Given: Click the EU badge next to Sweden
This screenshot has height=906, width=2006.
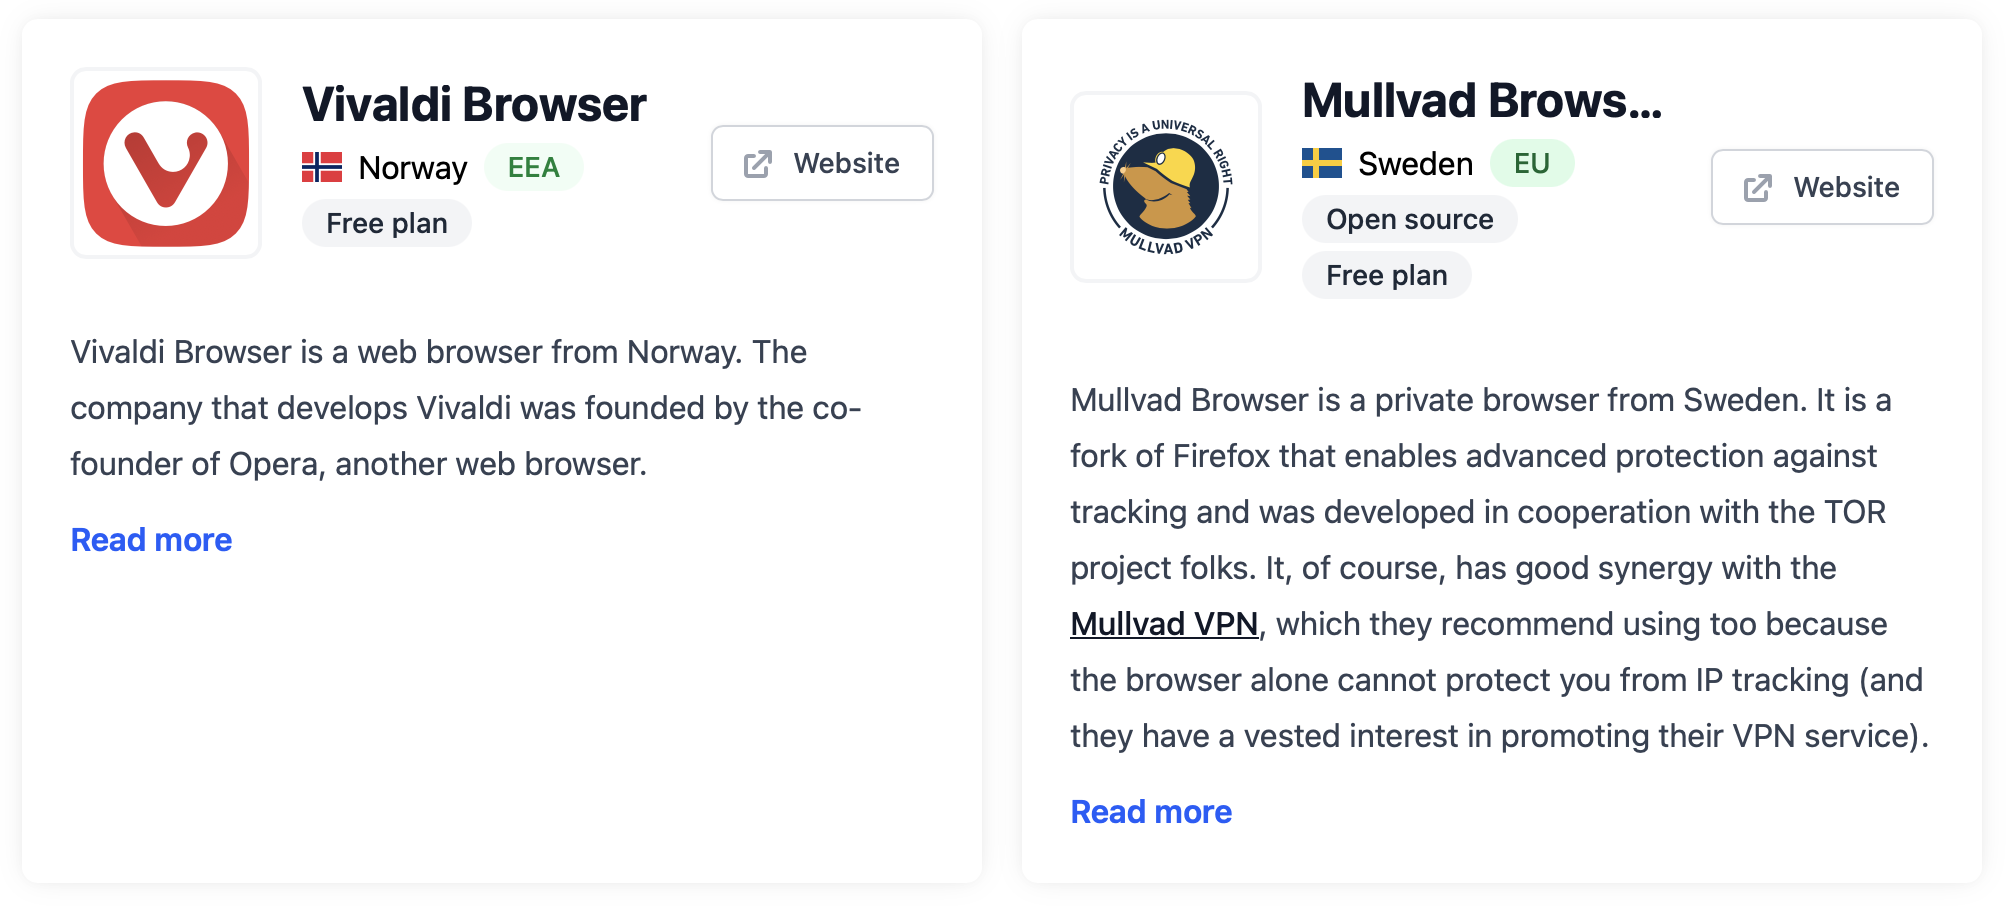Looking at the screenshot, I should [x=1531, y=163].
